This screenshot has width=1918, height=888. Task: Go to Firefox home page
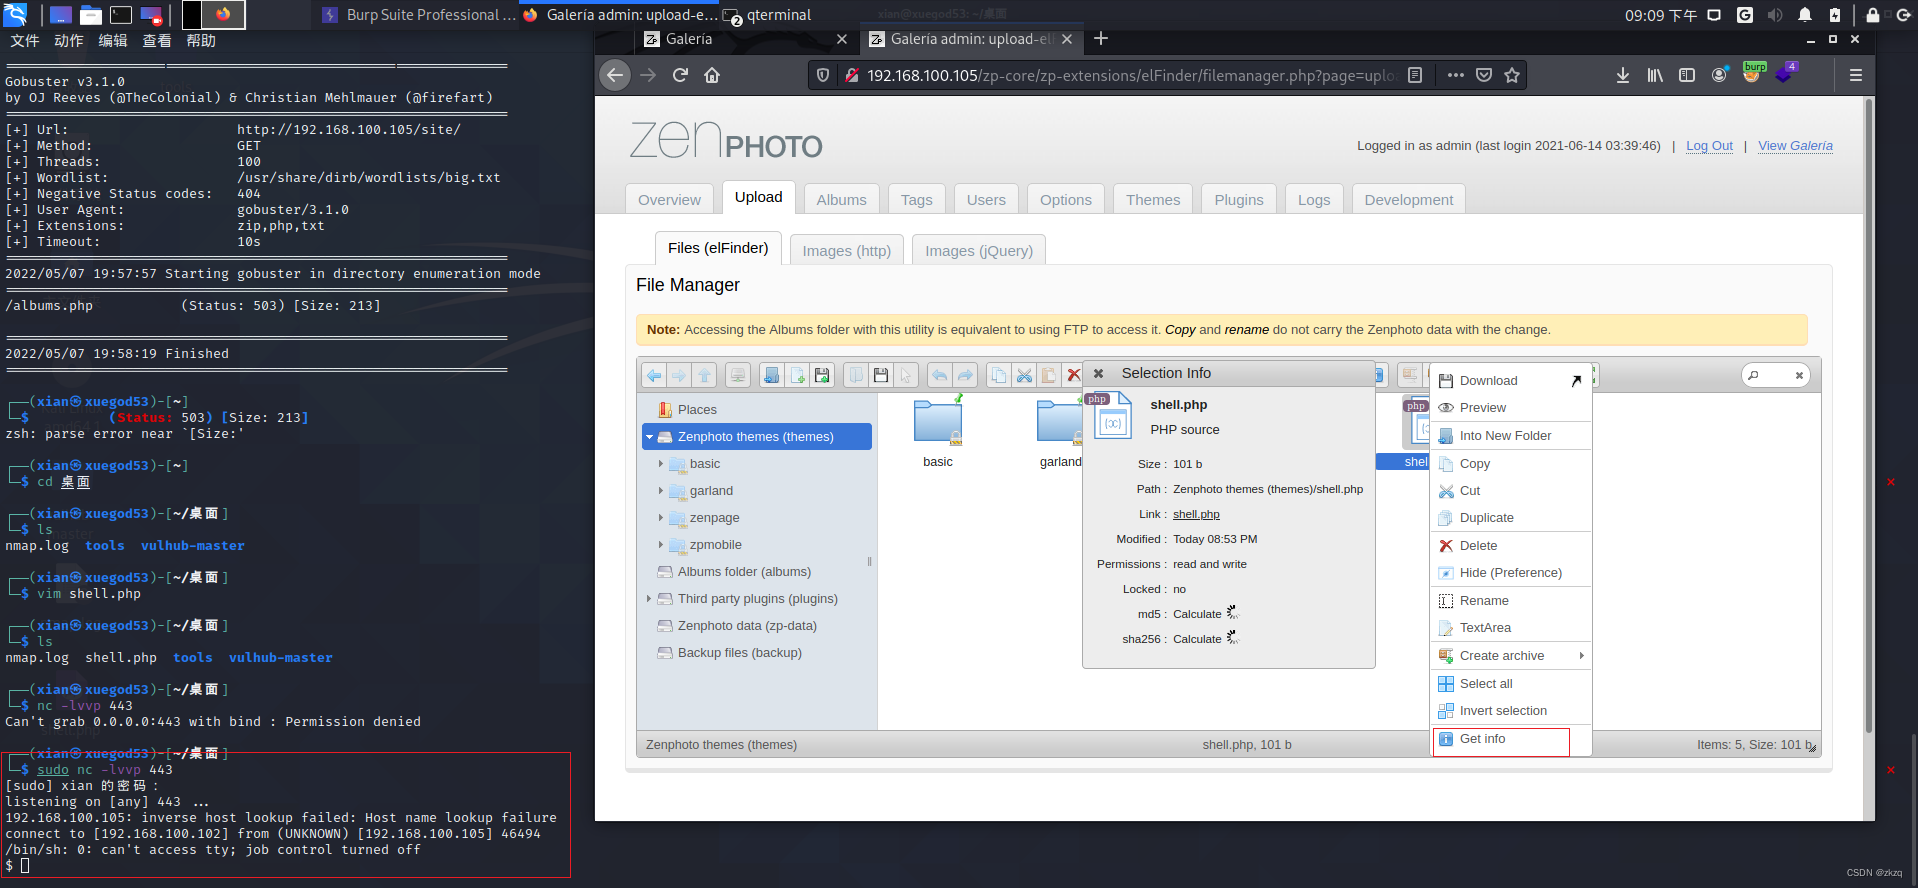click(x=712, y=75)
